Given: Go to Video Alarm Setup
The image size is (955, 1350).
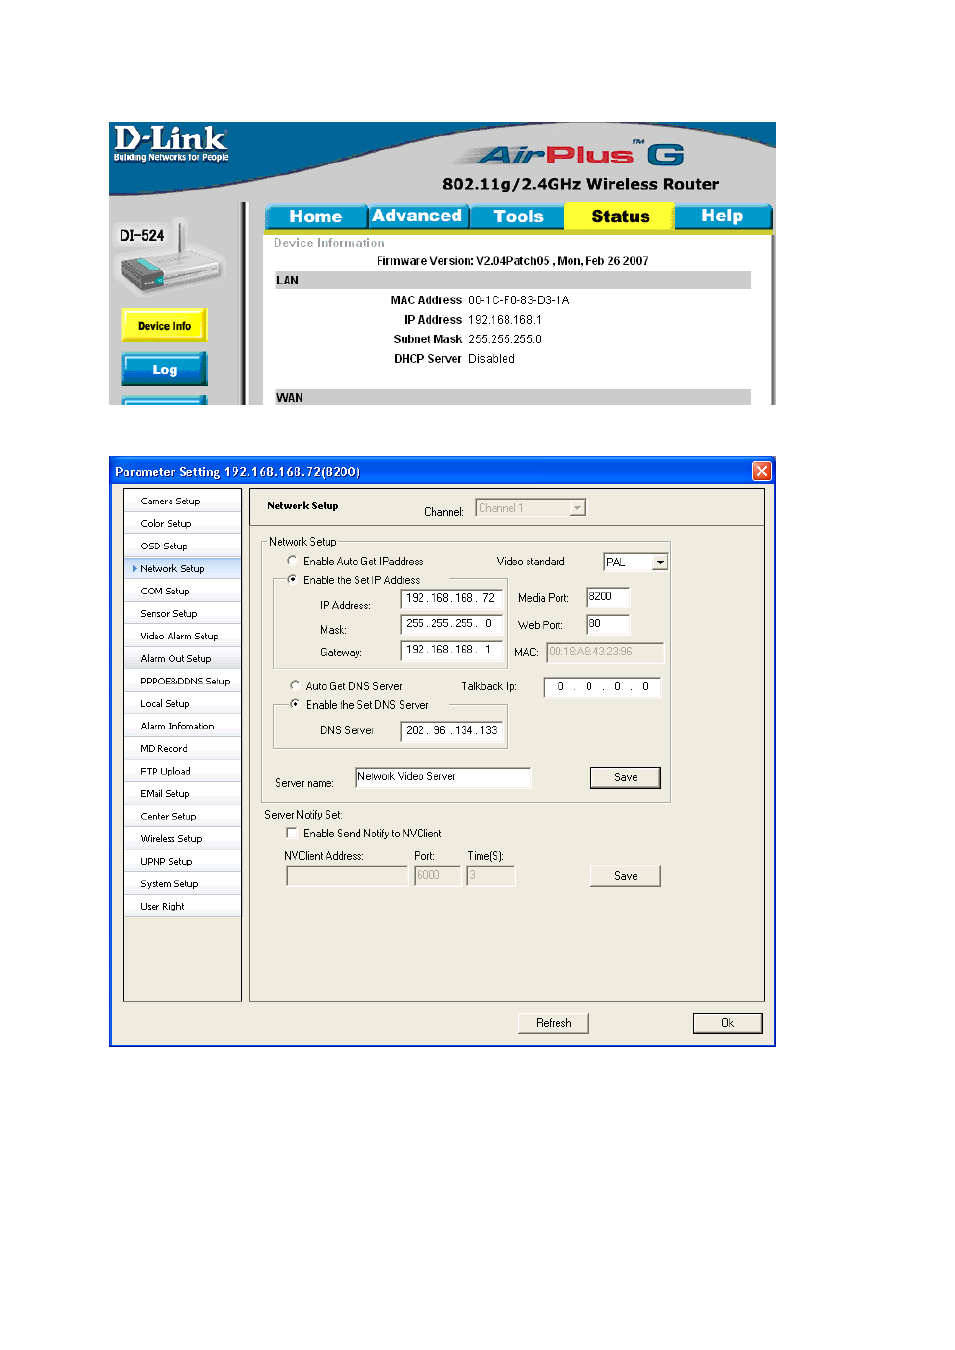Looking at the screenshot, I should (x=182, y=636).
